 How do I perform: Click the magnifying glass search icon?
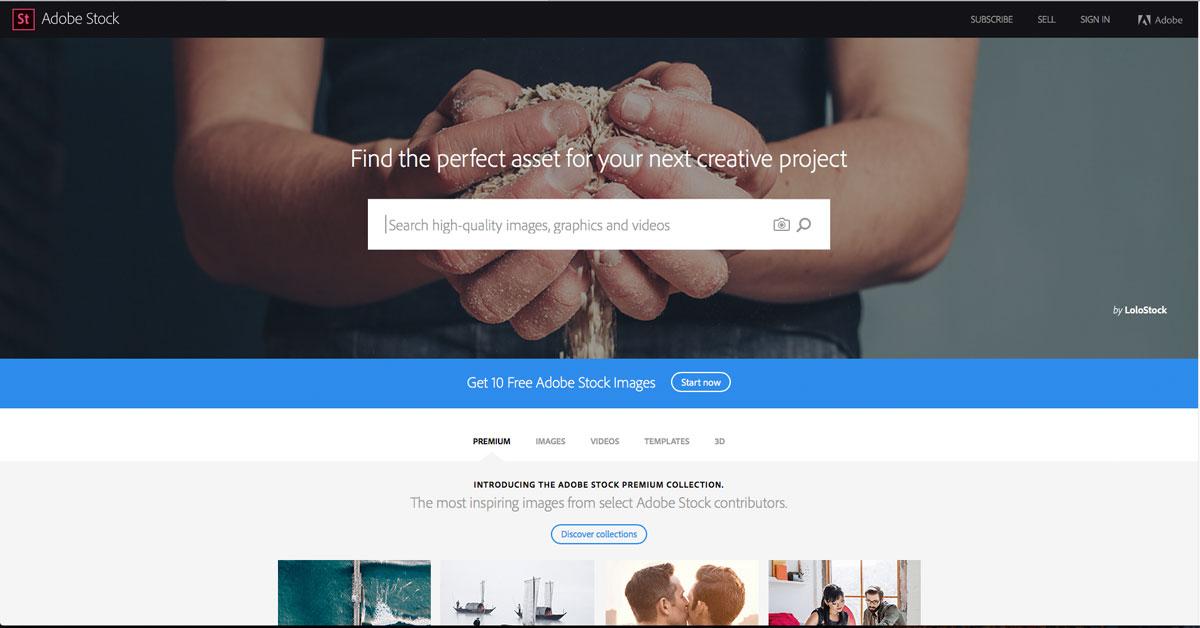coord(804,225)
